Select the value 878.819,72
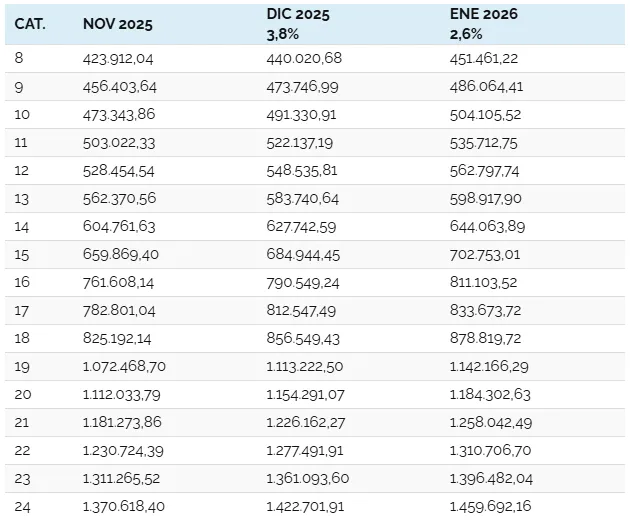630x526 pixels. click(x=486, y=338)
